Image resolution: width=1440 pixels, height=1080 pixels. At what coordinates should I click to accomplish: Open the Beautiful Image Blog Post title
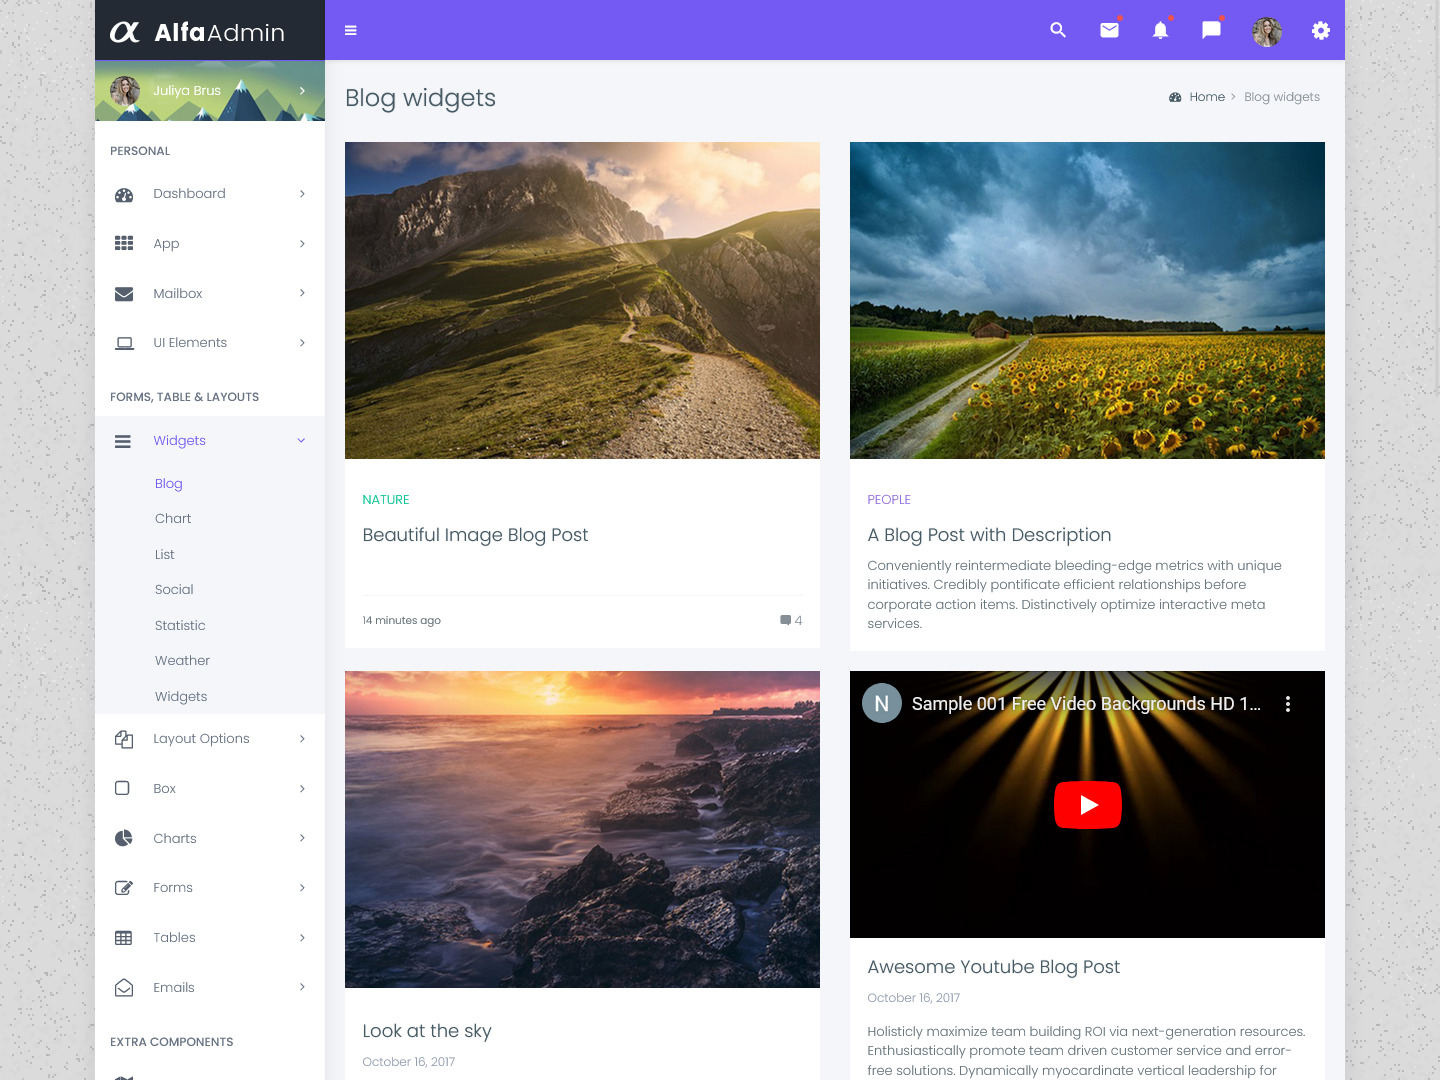475,535
